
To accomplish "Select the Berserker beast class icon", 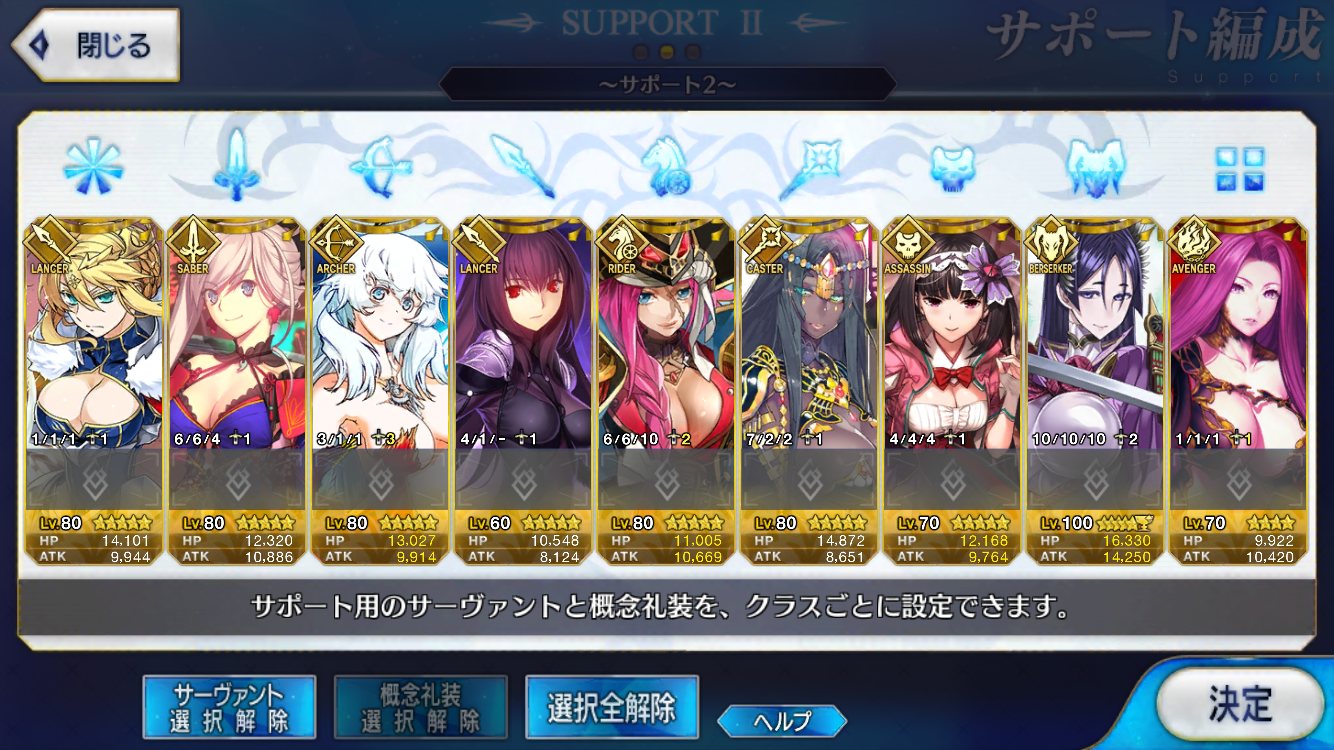I will click(x=1096, y=166).
